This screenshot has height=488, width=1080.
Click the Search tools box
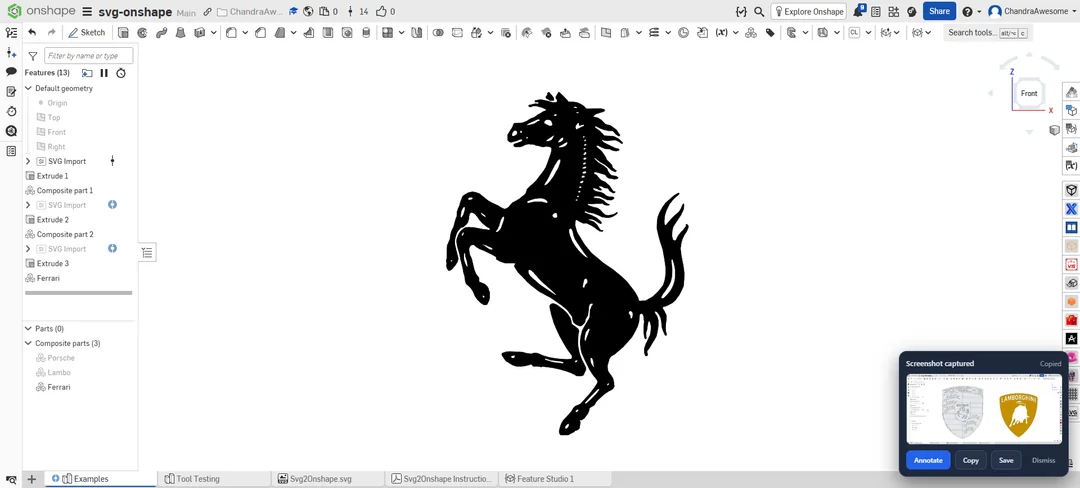coord(987,32)
